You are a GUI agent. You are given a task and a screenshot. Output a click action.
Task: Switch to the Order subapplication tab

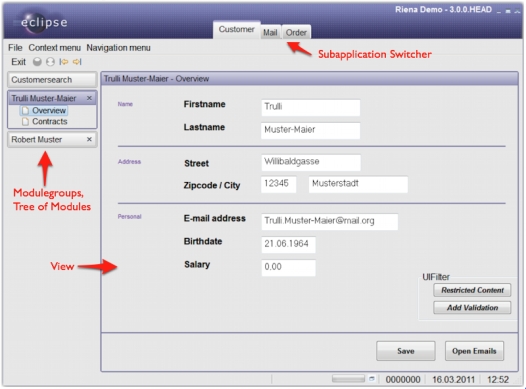pos(296,33)
